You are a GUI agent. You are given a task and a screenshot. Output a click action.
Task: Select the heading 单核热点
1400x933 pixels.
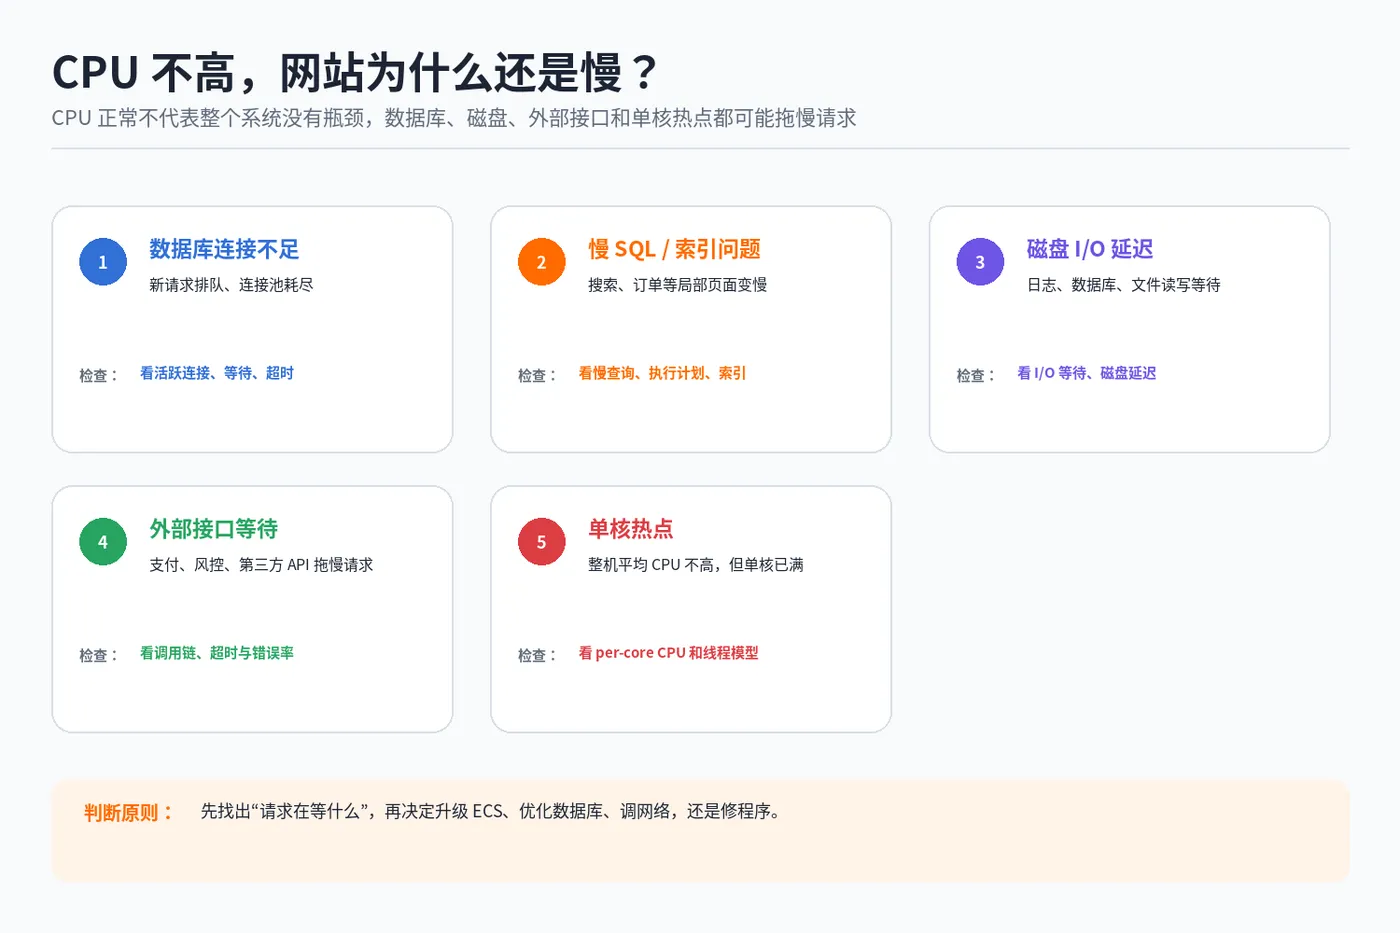[x=630, y=529]
